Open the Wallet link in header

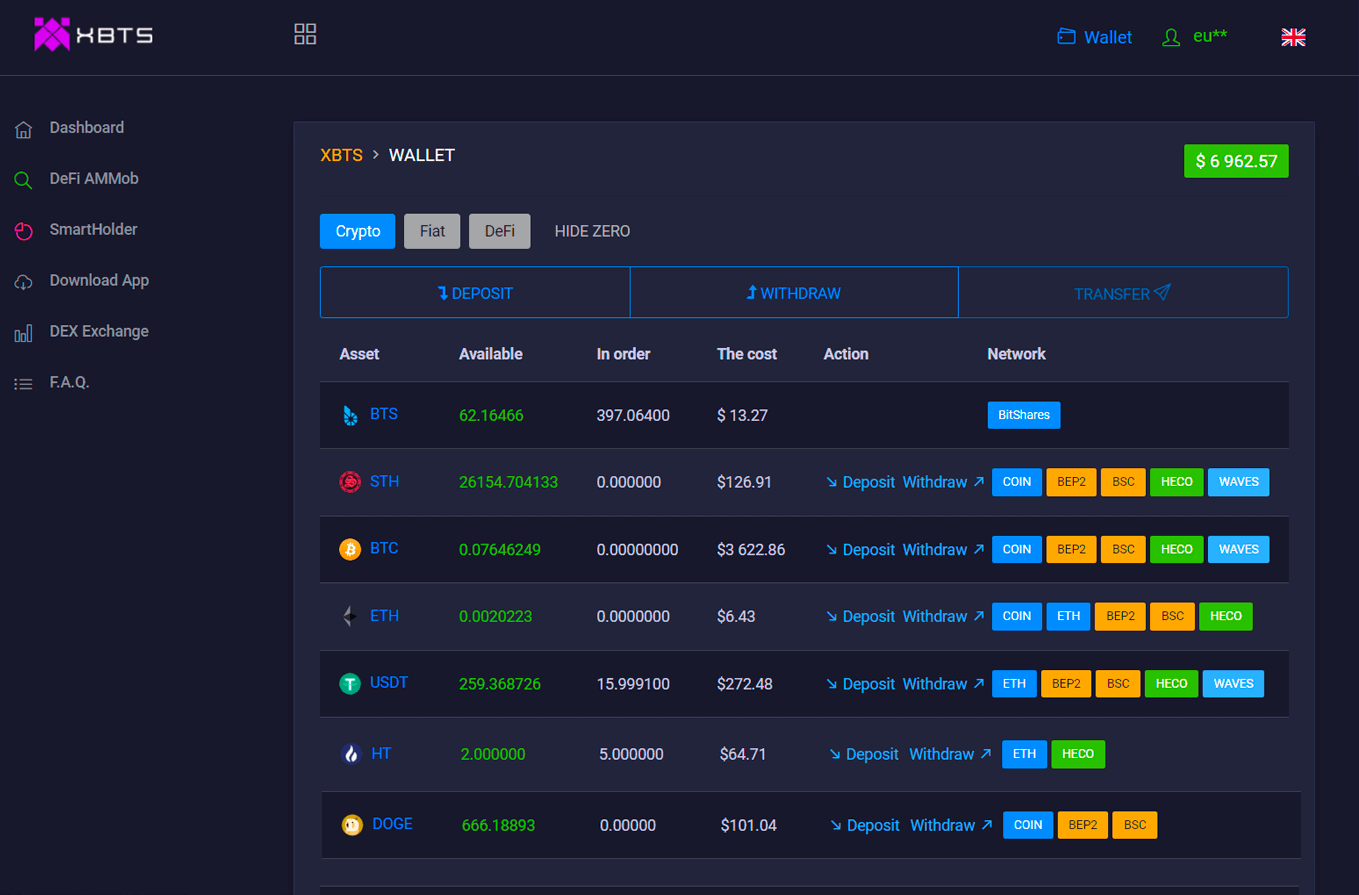point(1094,37)
